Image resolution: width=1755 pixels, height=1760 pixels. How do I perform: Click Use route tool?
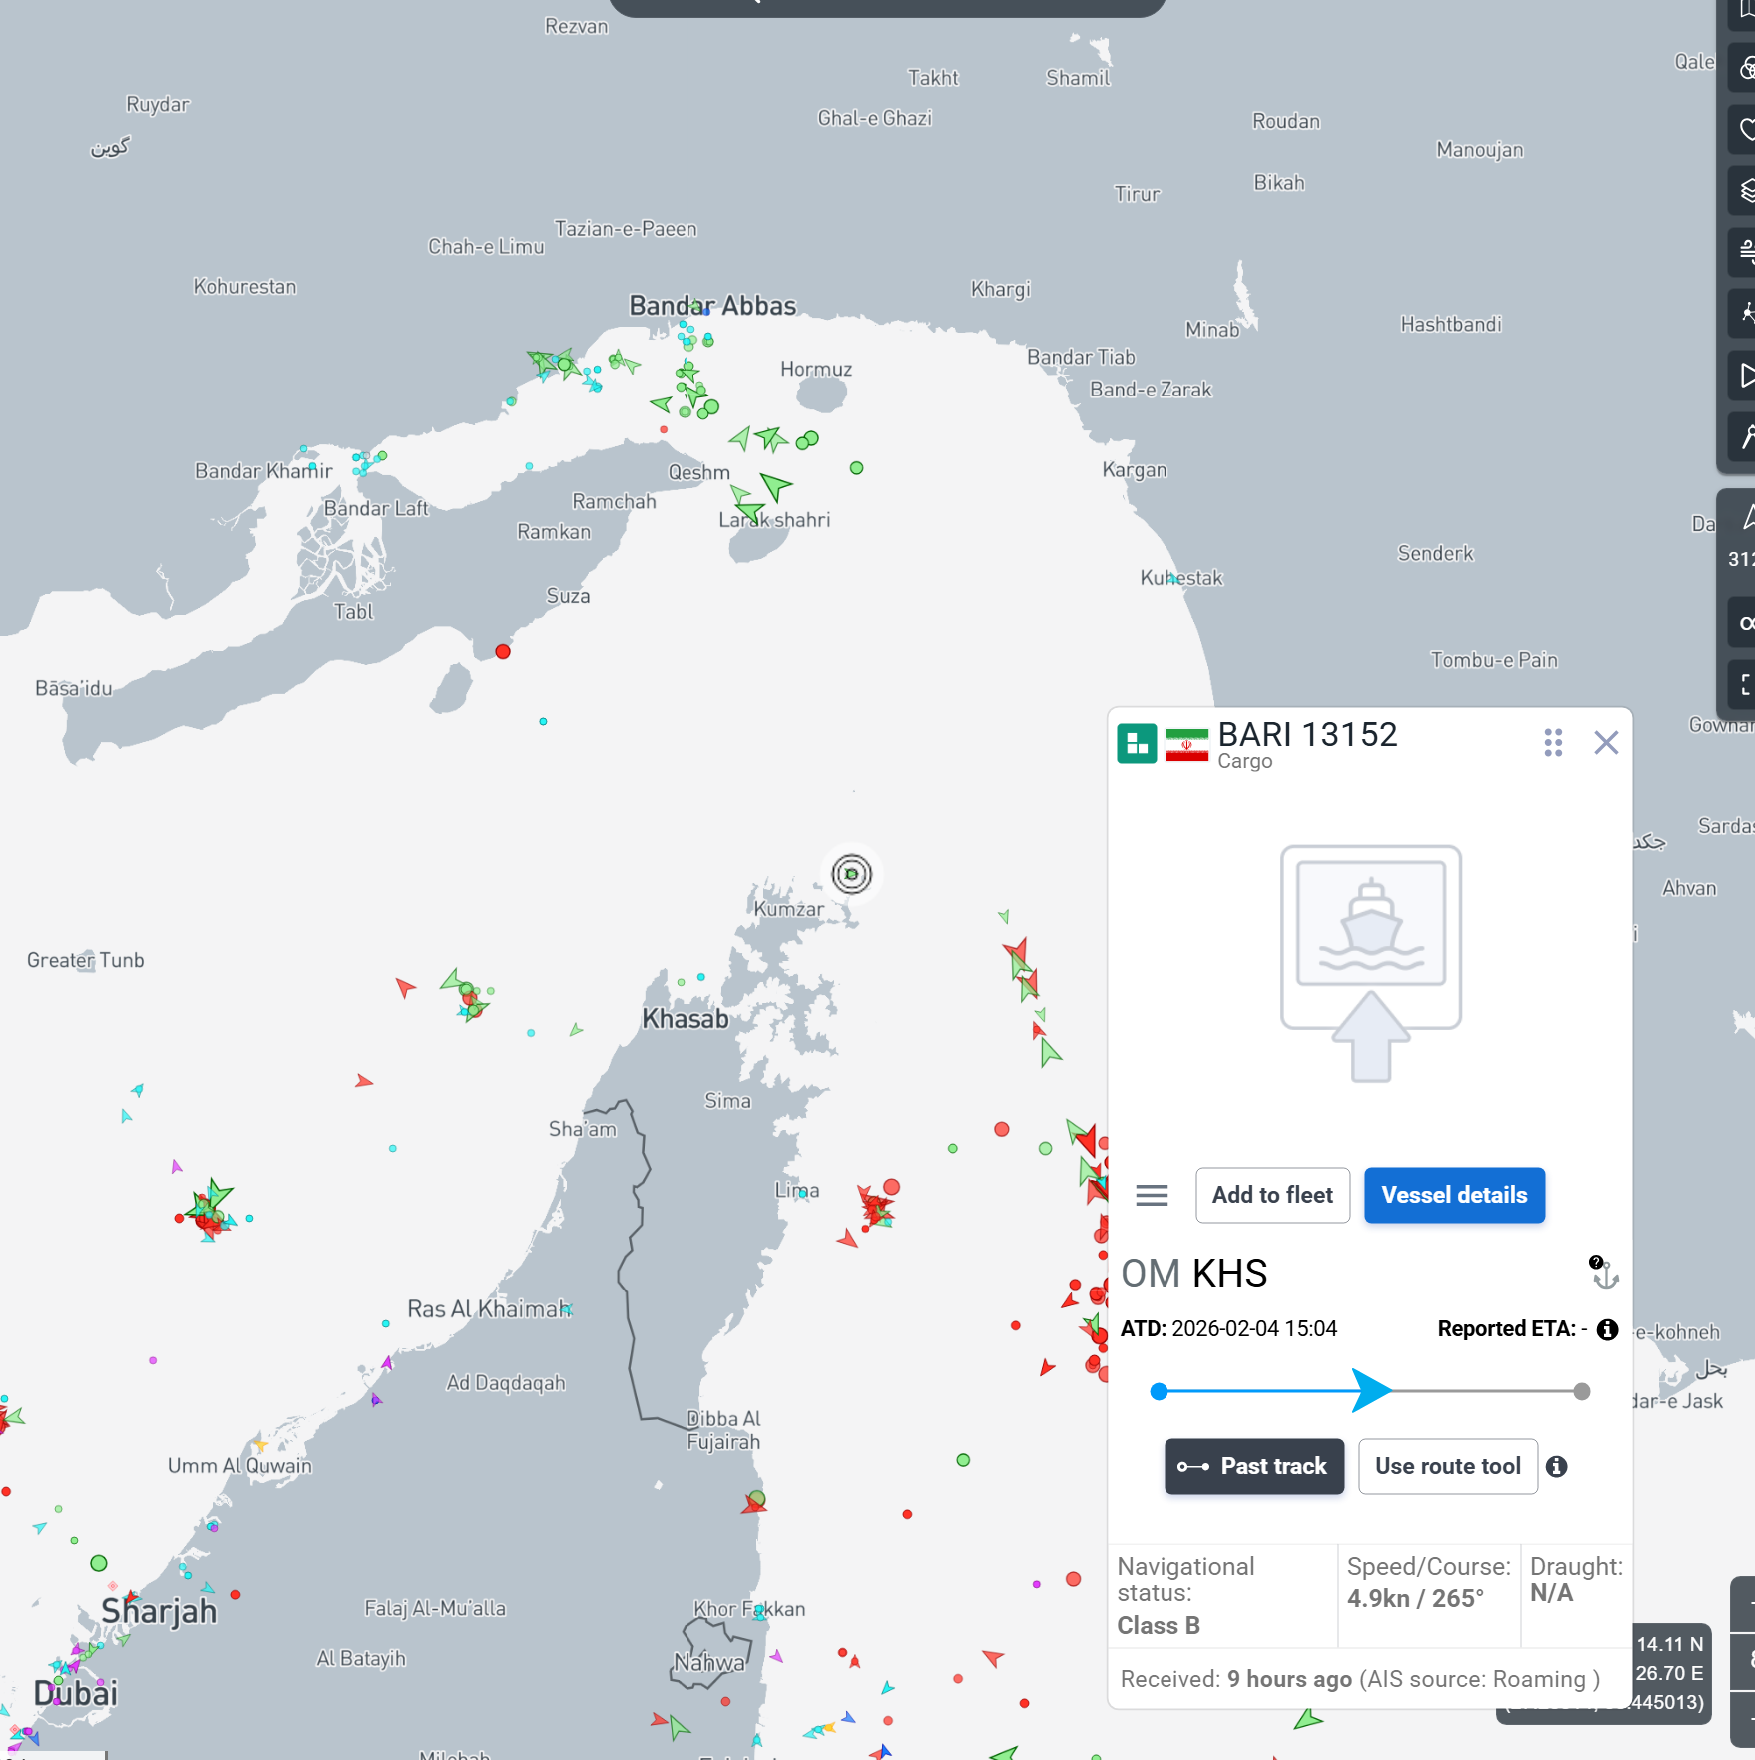coord(1447,1467)
